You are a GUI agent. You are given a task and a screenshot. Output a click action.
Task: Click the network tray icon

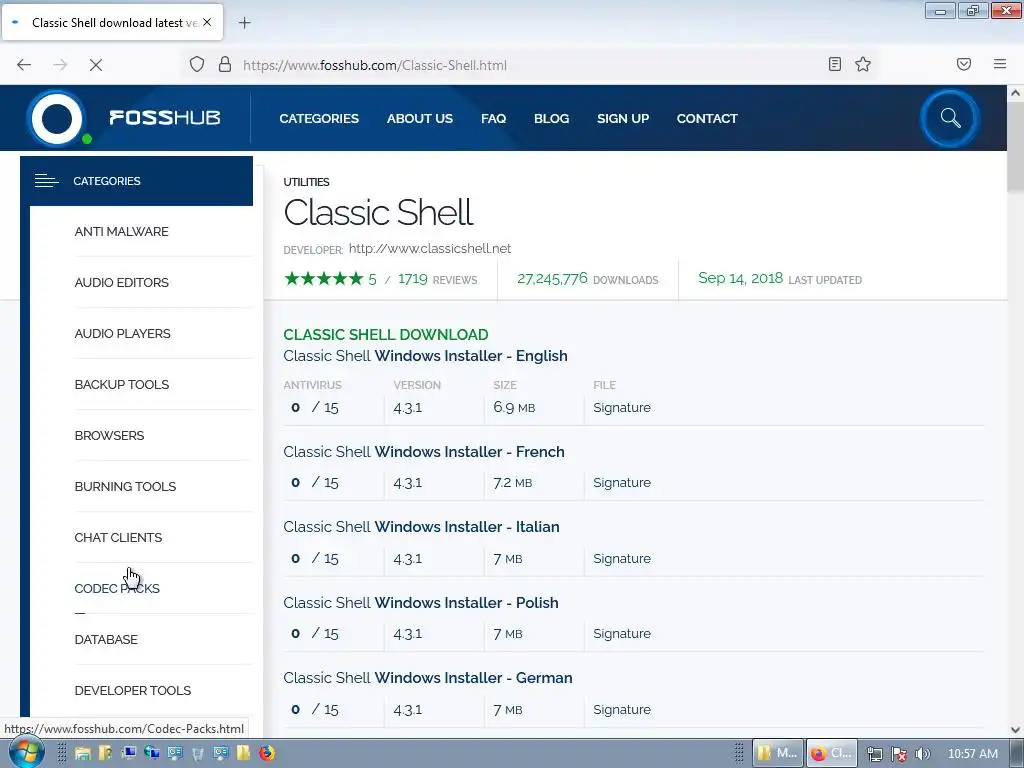click(x=875, y=754)
